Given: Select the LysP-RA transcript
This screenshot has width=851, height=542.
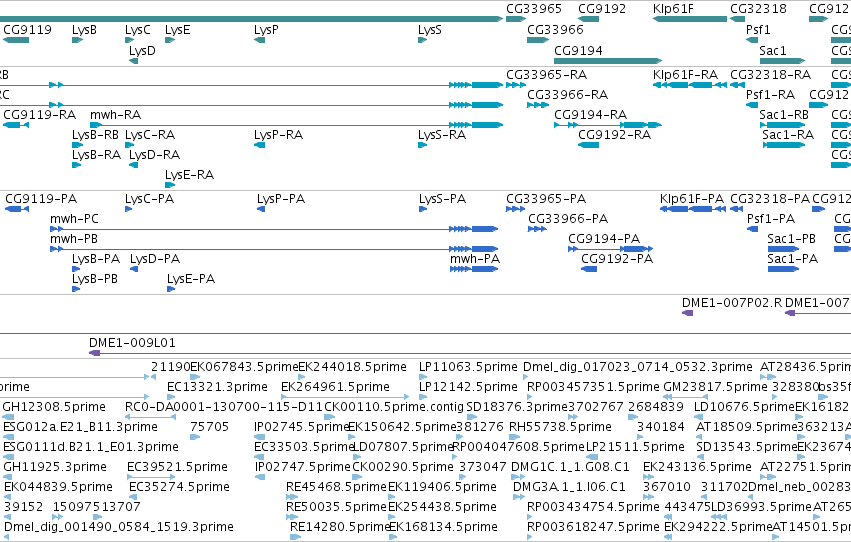Looking at the screenshot, I should pos(259,145).
